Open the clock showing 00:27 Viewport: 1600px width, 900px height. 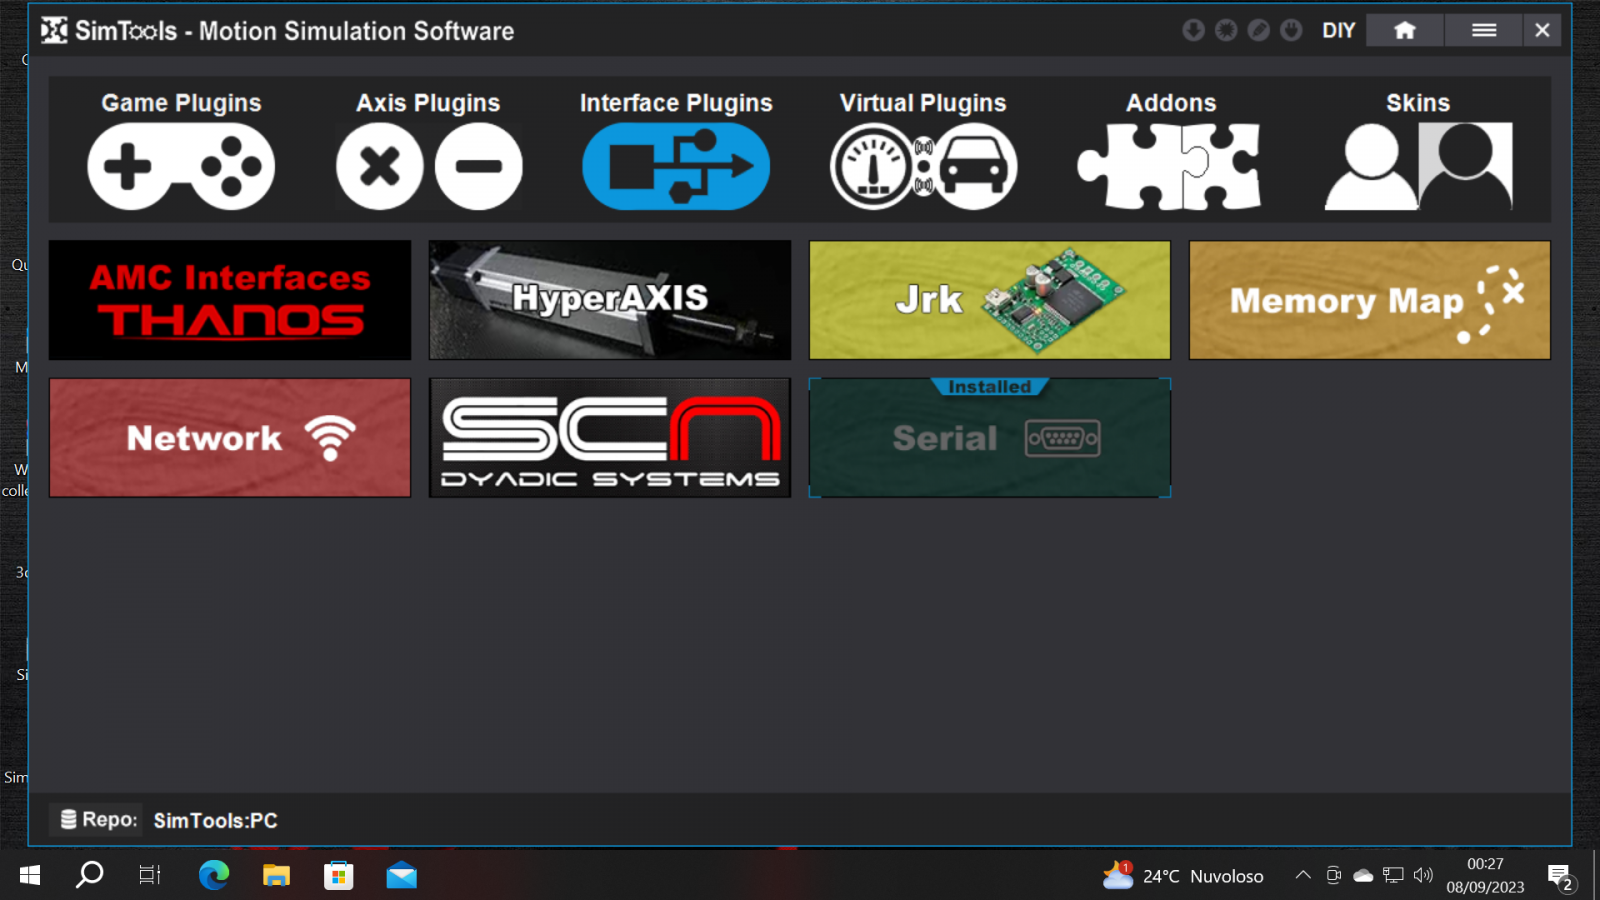click(1485, 876)
